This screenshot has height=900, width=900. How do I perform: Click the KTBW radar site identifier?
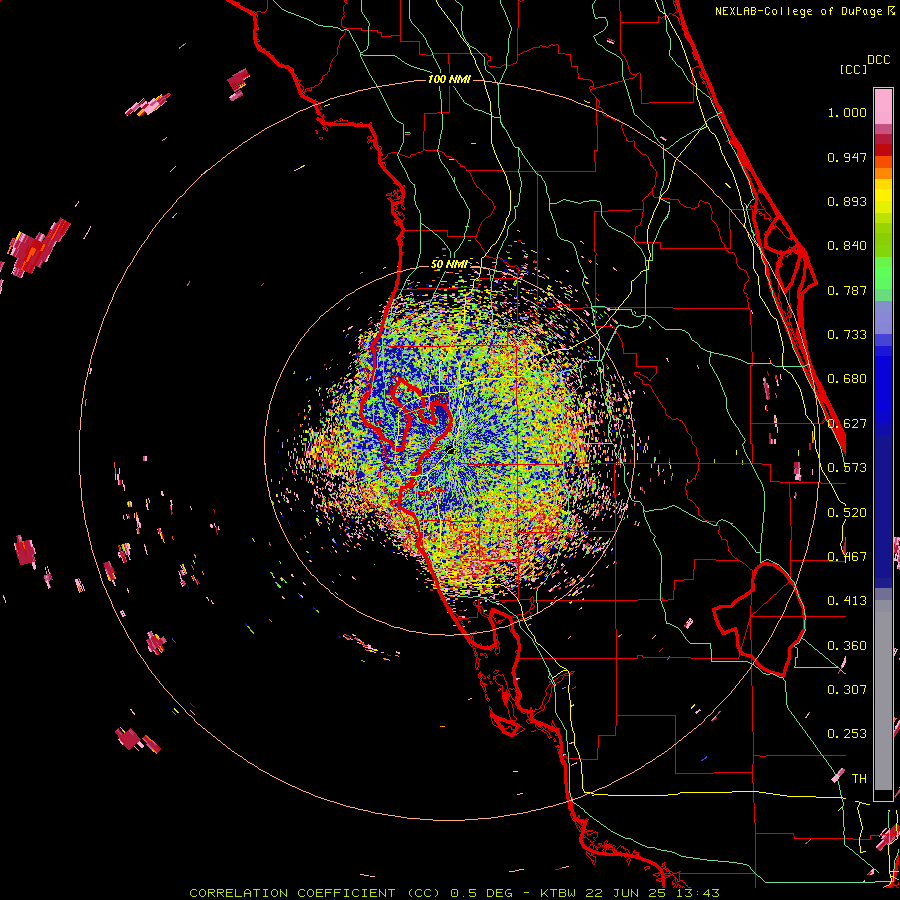click(x=560, y=893)
